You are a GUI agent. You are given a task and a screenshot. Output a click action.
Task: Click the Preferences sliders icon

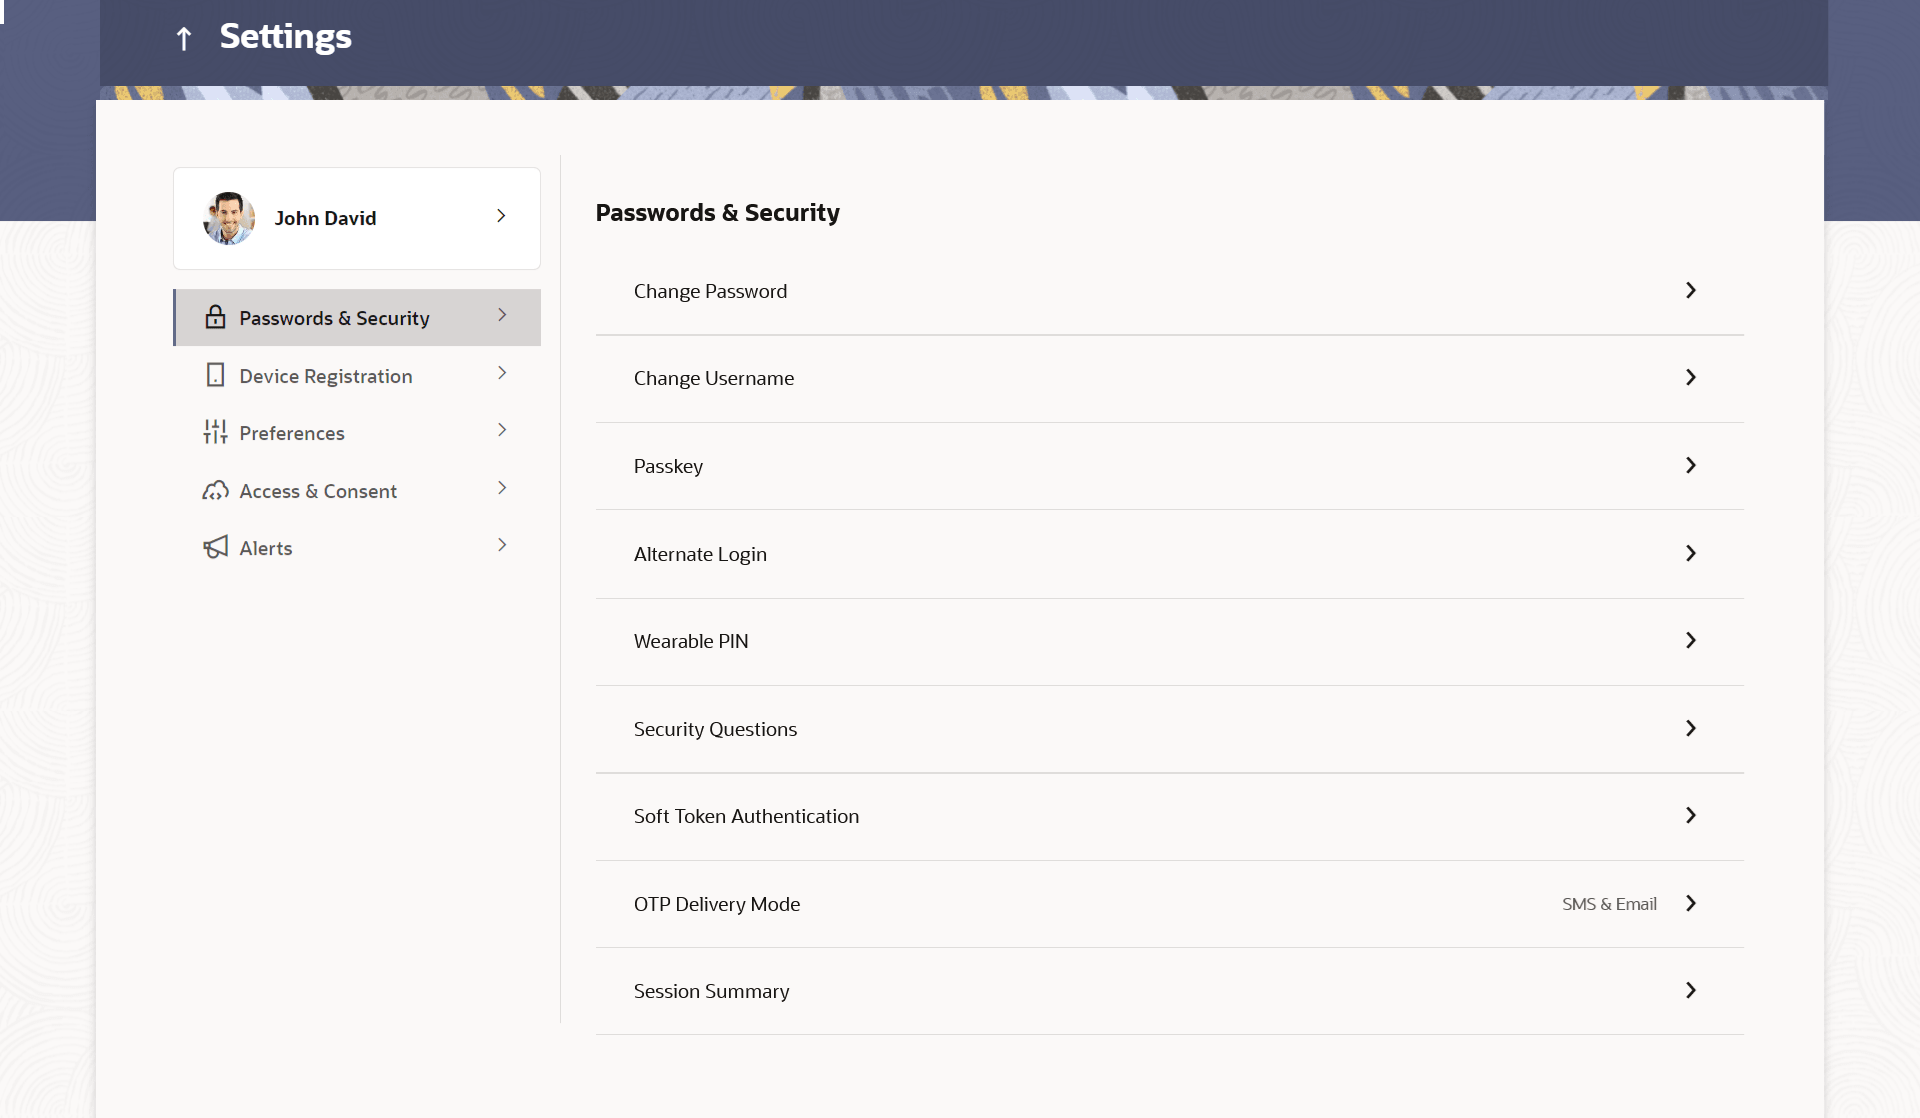click(x=215, y=432)
